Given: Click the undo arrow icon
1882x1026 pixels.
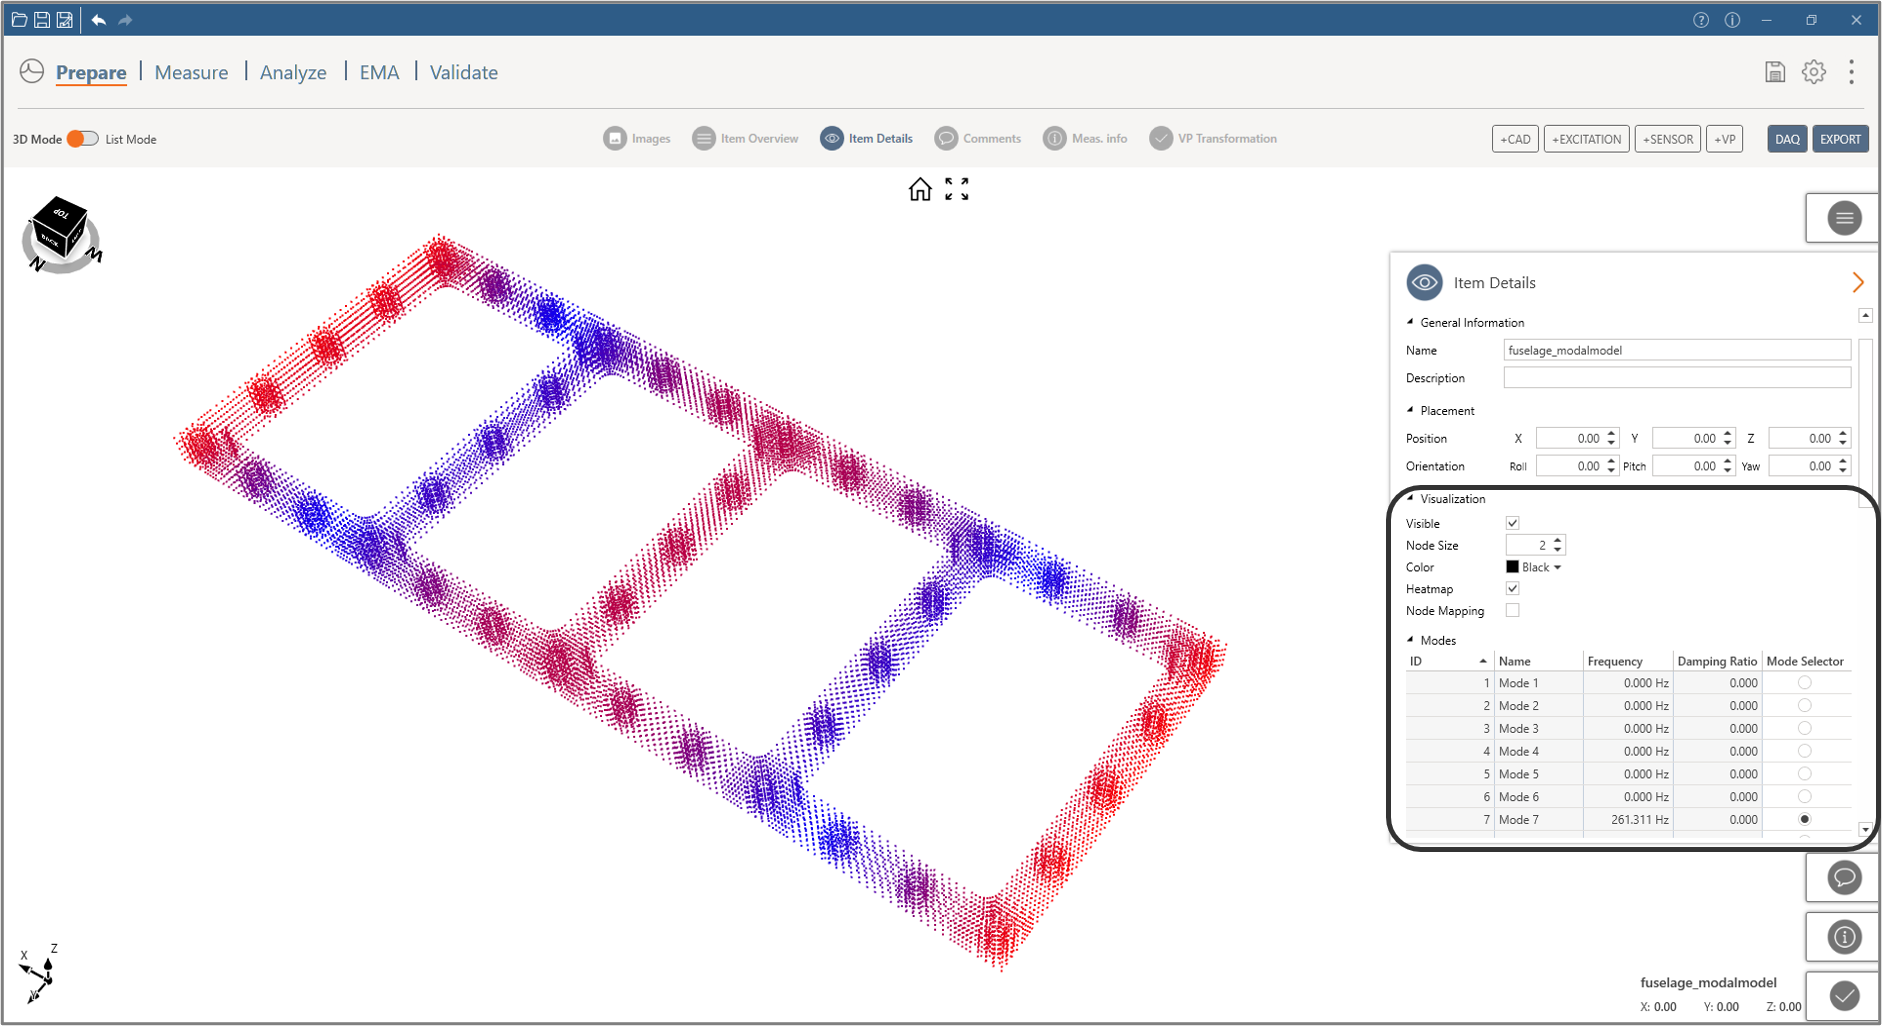Looking at the screenshot, I should pyautogui.click(x=98, y=20).
